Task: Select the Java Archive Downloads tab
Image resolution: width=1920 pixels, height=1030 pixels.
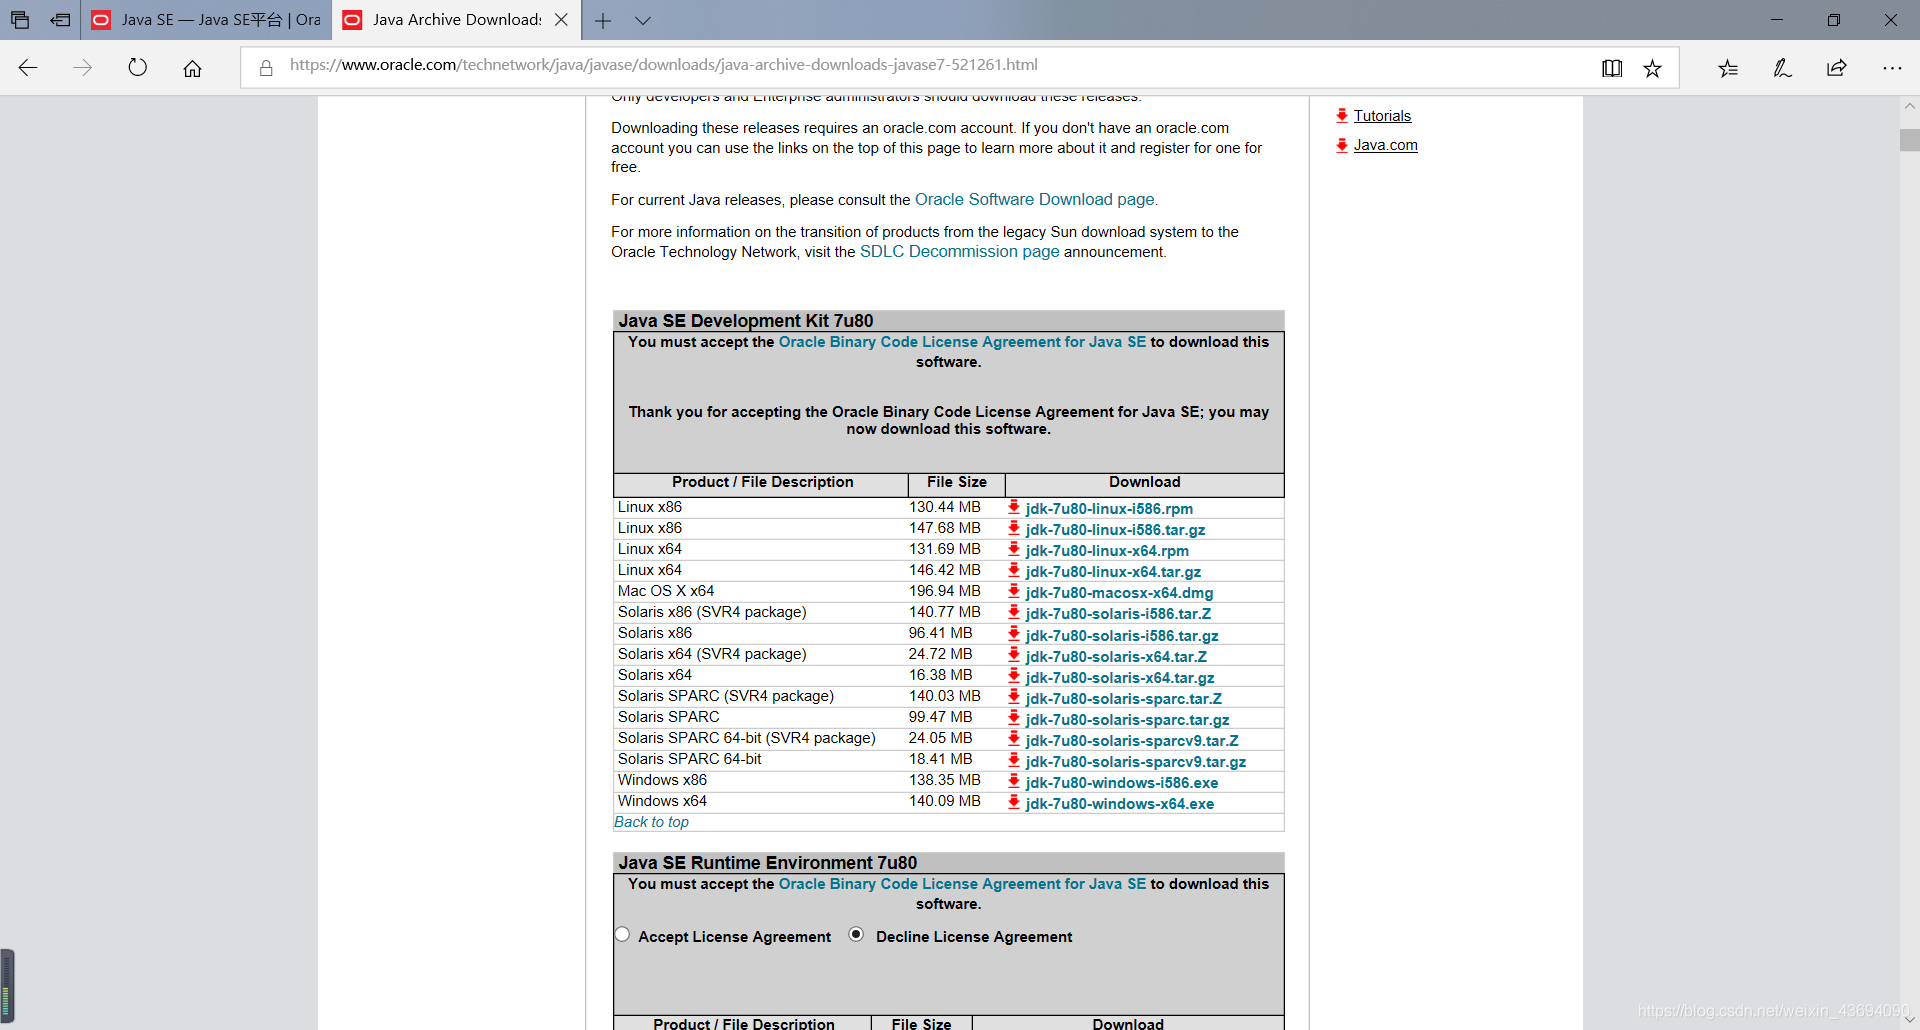Action: 457,20
